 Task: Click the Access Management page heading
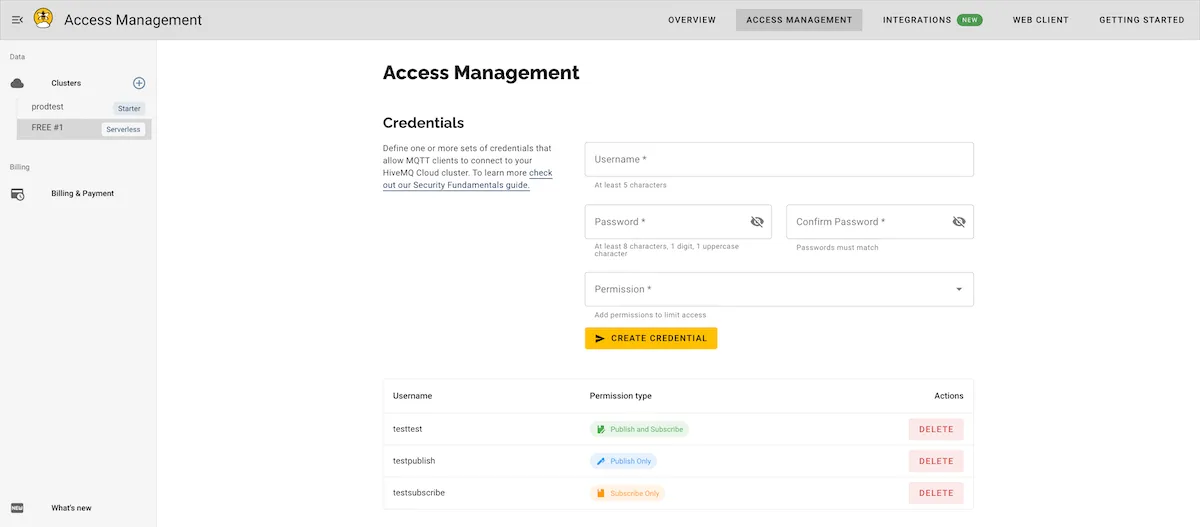coord(481,72)
